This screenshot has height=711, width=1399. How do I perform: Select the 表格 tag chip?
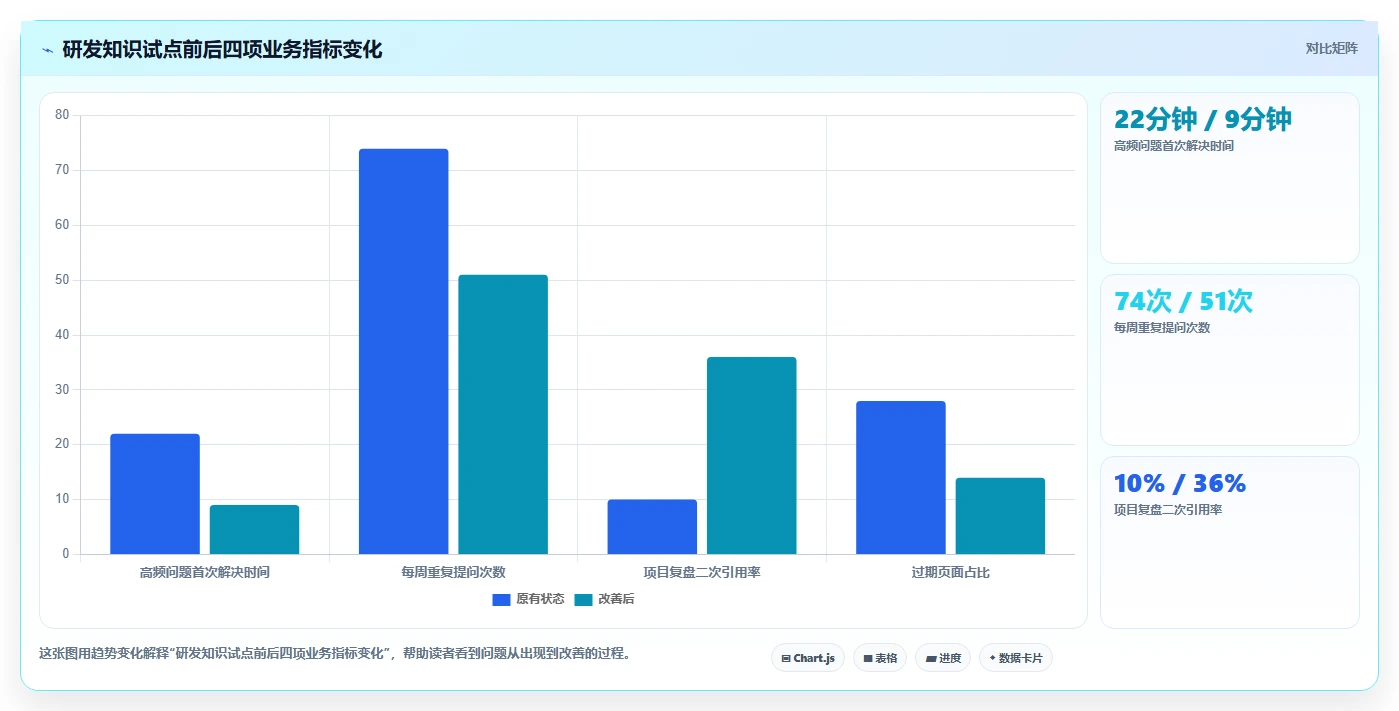[880, 658]
